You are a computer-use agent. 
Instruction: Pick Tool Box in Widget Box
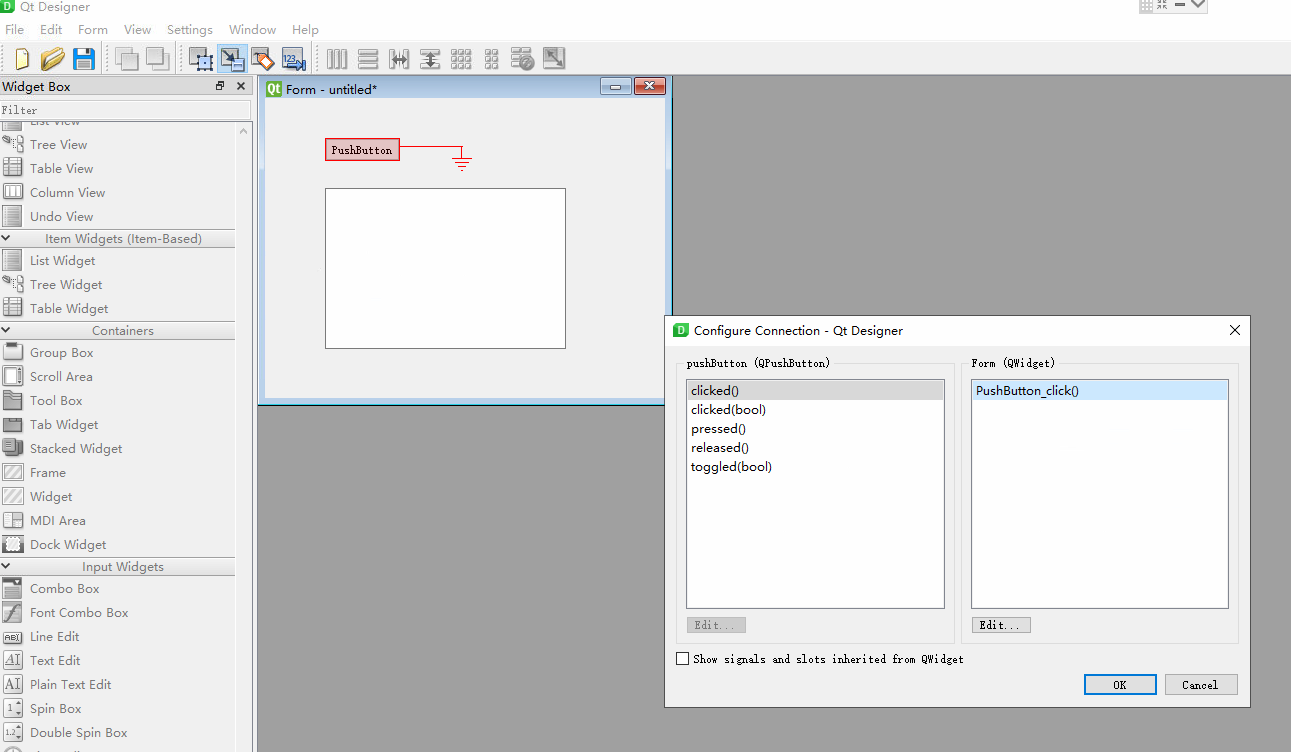click(x=56, y=401)
